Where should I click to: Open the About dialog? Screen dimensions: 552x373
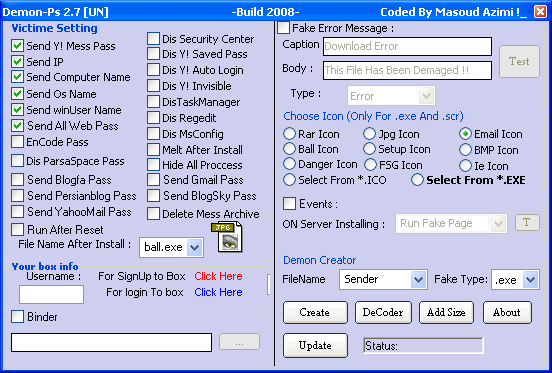click(x=507, y=312)
